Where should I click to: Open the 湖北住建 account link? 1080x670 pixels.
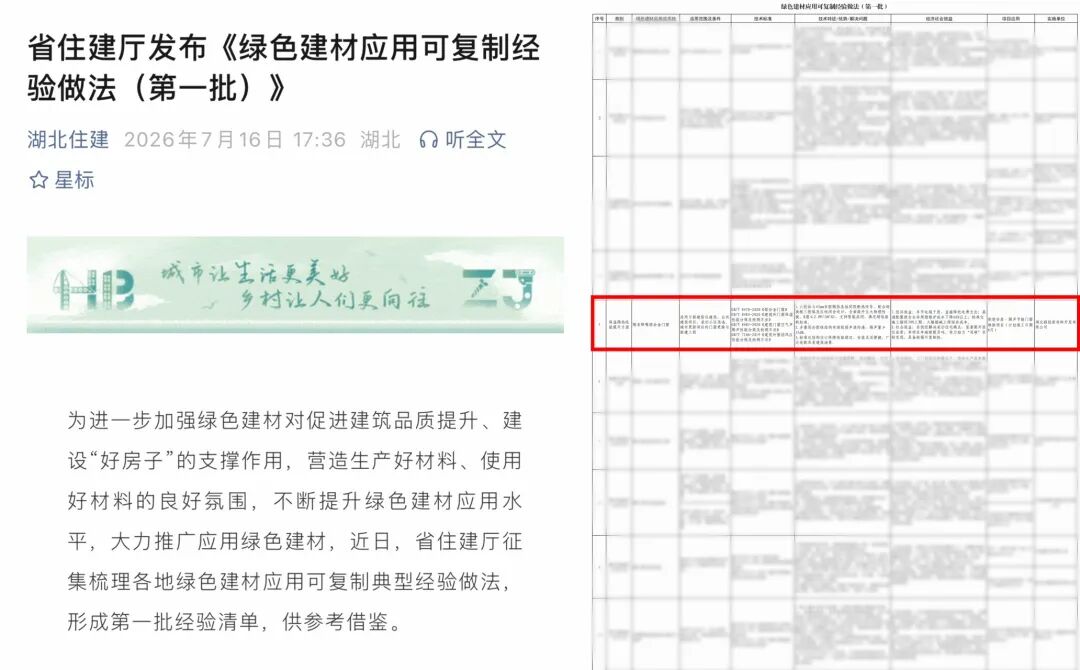click(68, 140)
